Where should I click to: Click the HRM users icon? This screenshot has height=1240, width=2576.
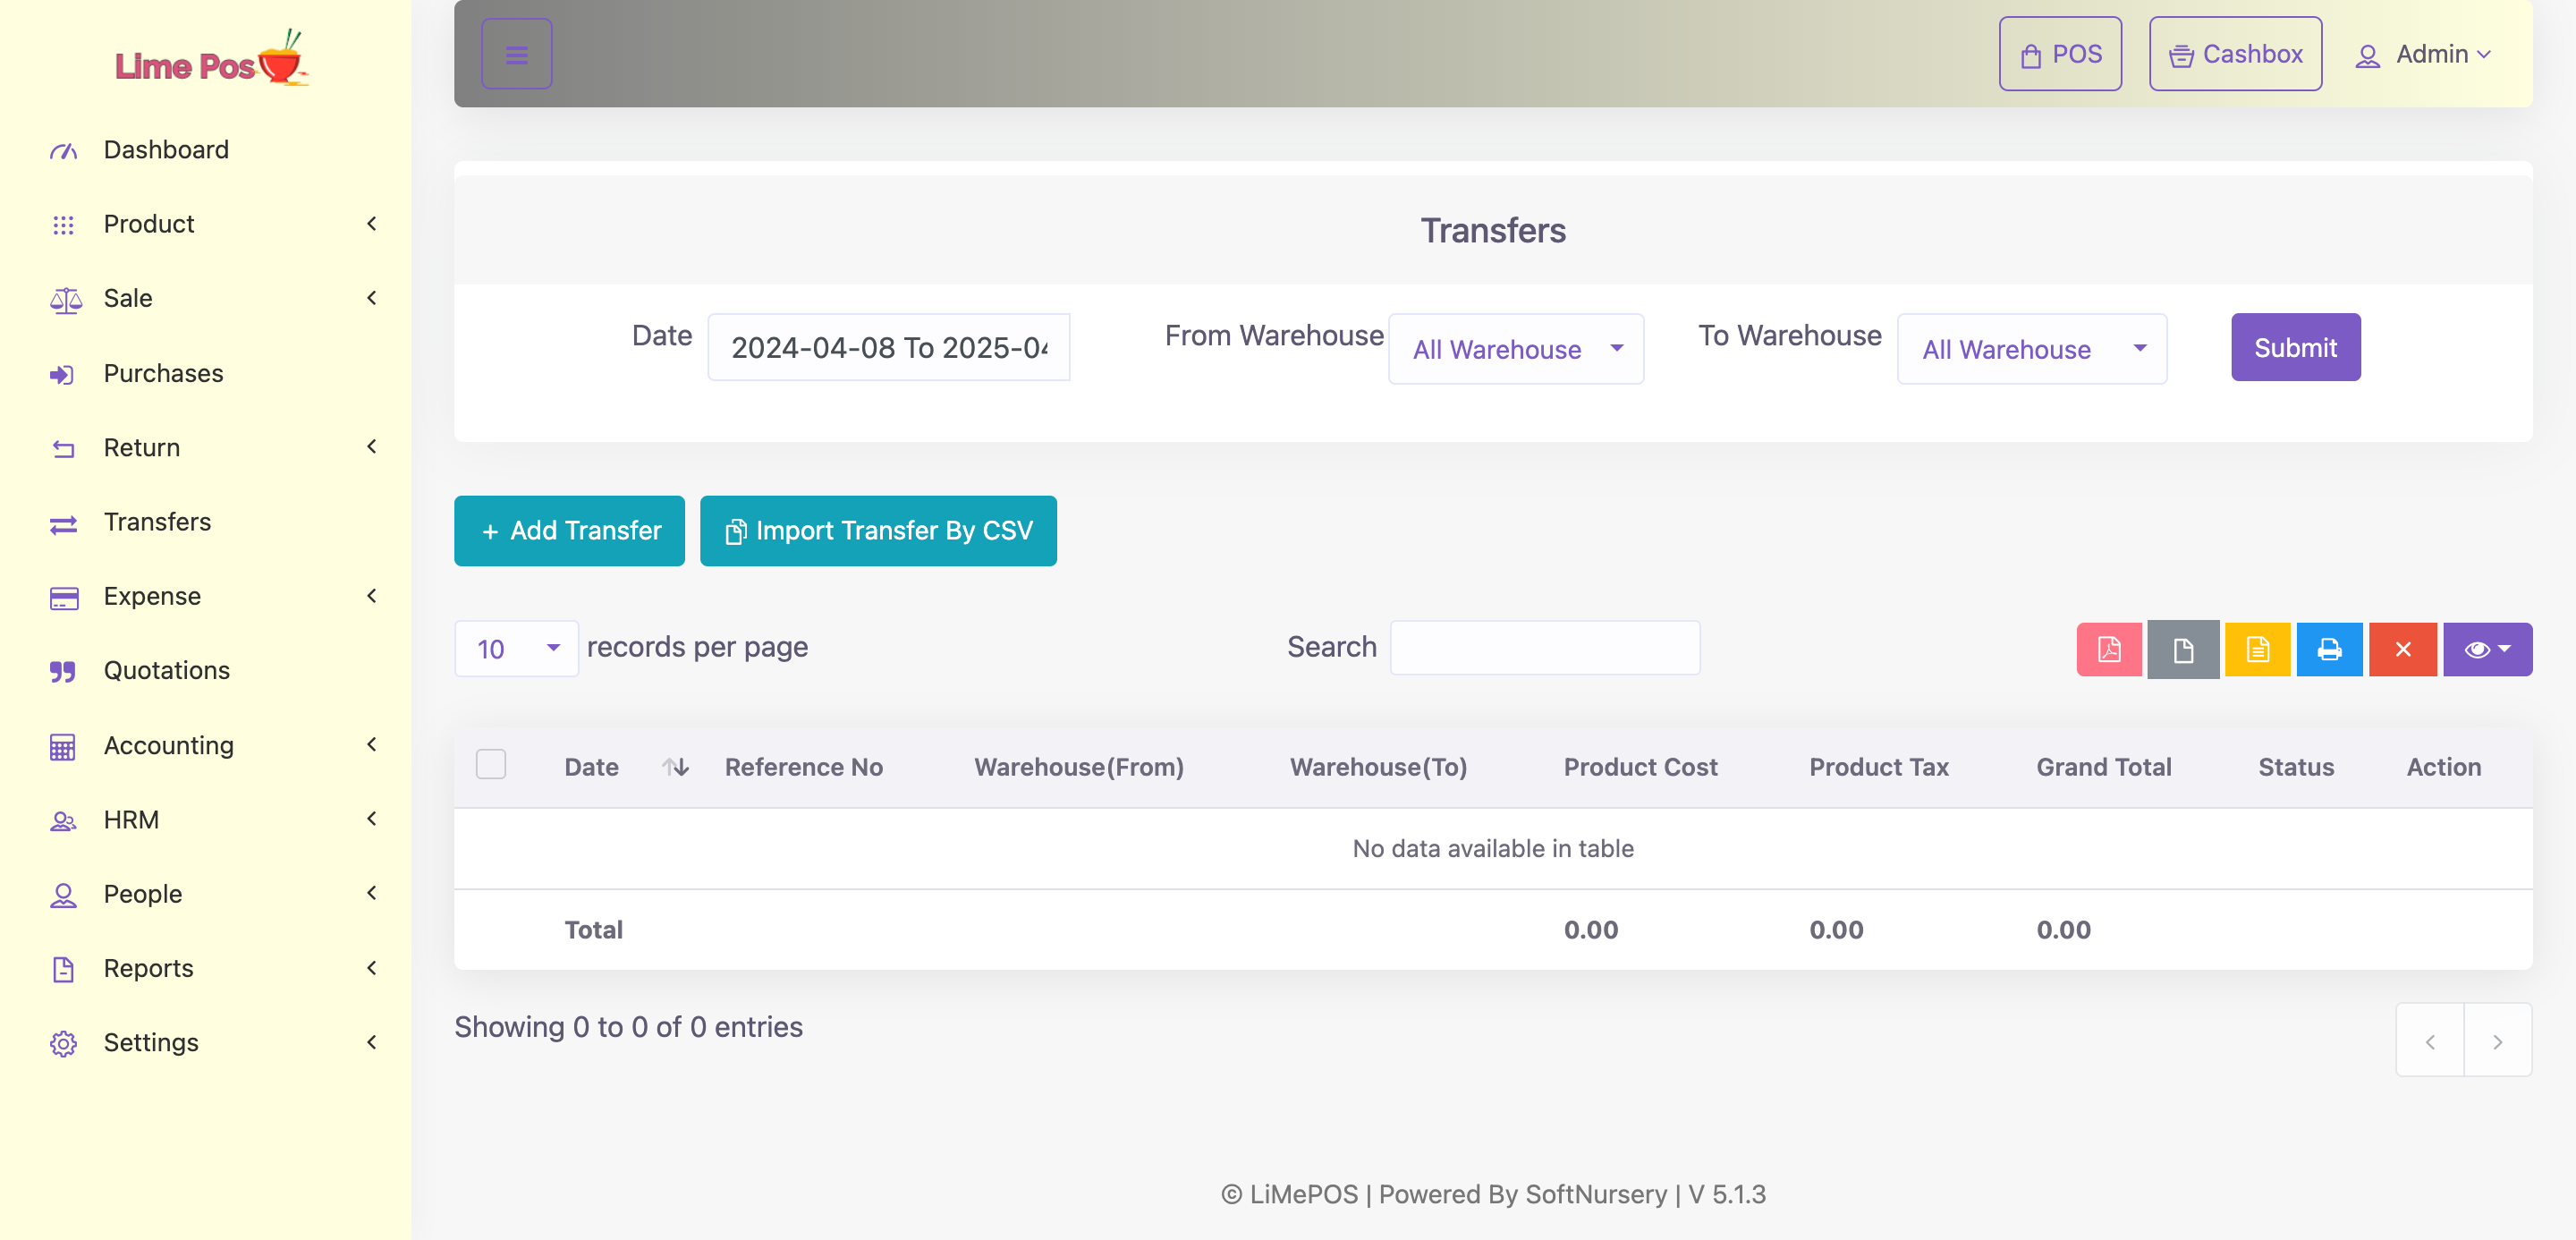tap(63, 820)
